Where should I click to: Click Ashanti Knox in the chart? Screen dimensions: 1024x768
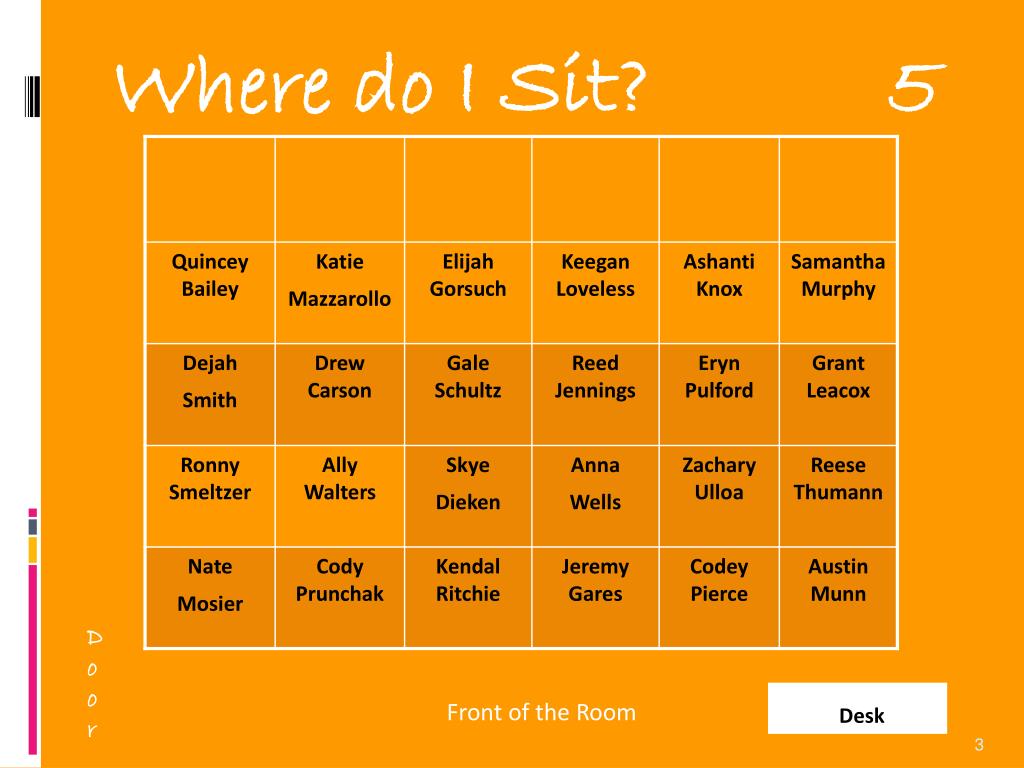coord(719,293)
